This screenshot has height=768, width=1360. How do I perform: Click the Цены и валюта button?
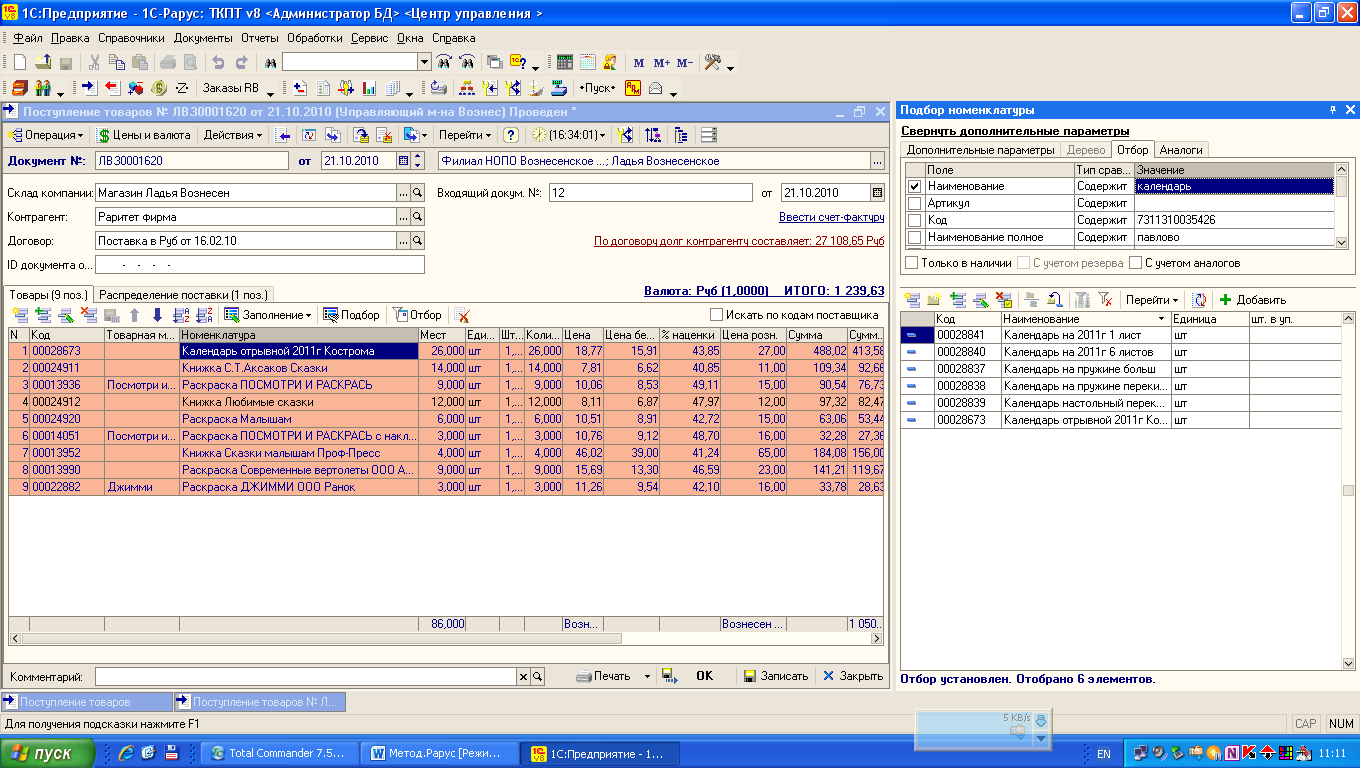pos(144,135)
